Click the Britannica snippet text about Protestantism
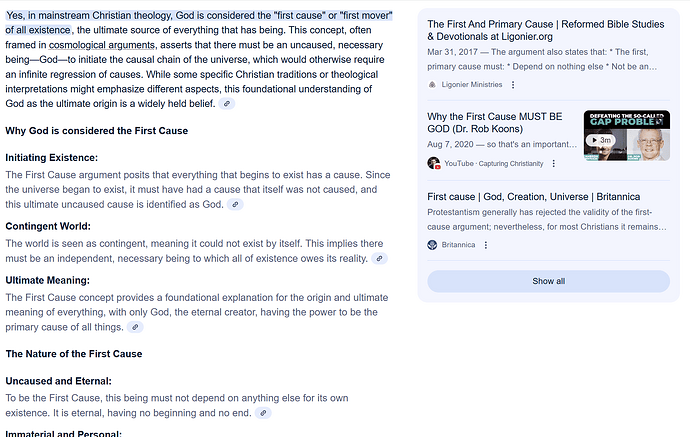Viewport: 690px width, 437px height. coord(547,220)
